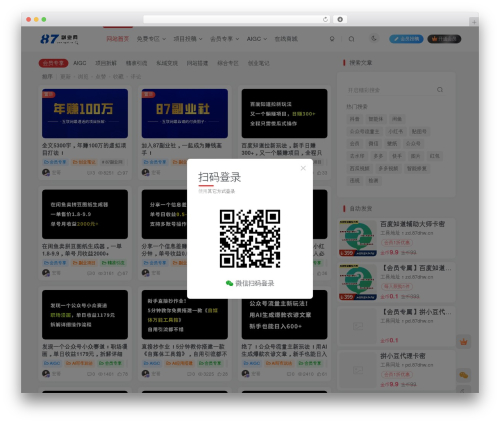The height and width of the screenshot is (423, 500).
Task: Click the QR code image in login popup
Action: pyautogui.click(x=250, y=239)
